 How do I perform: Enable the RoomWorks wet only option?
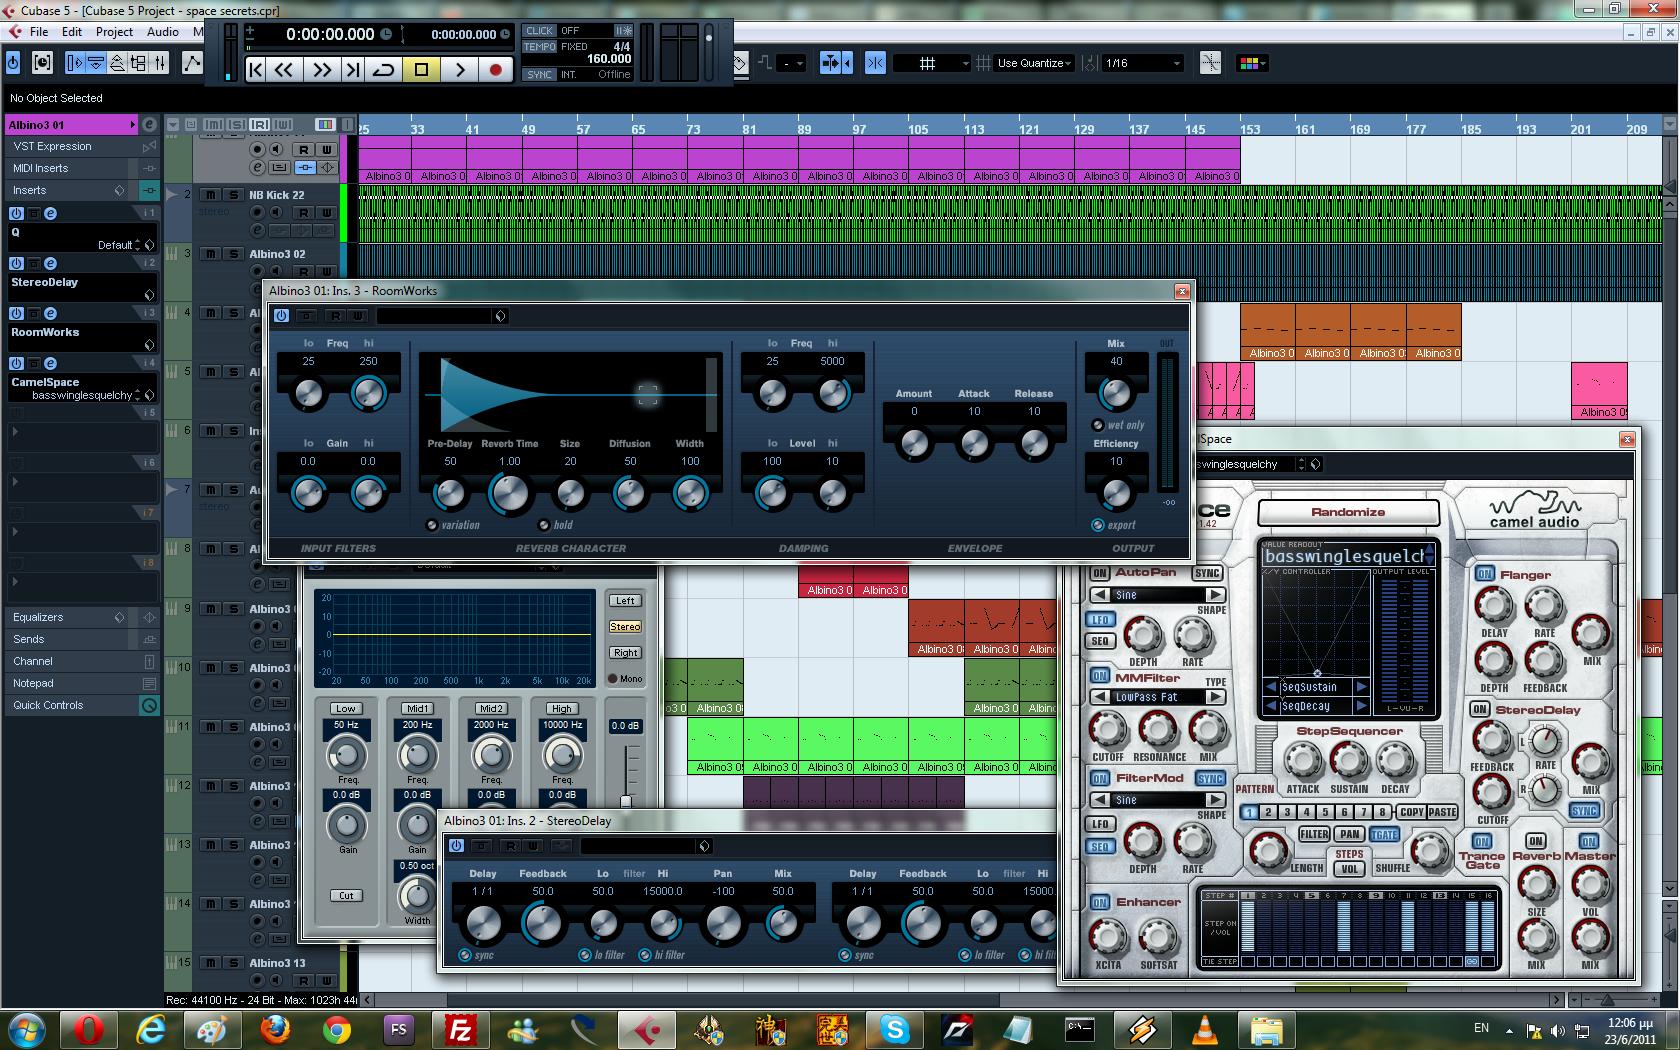(x=1098, y=425)
